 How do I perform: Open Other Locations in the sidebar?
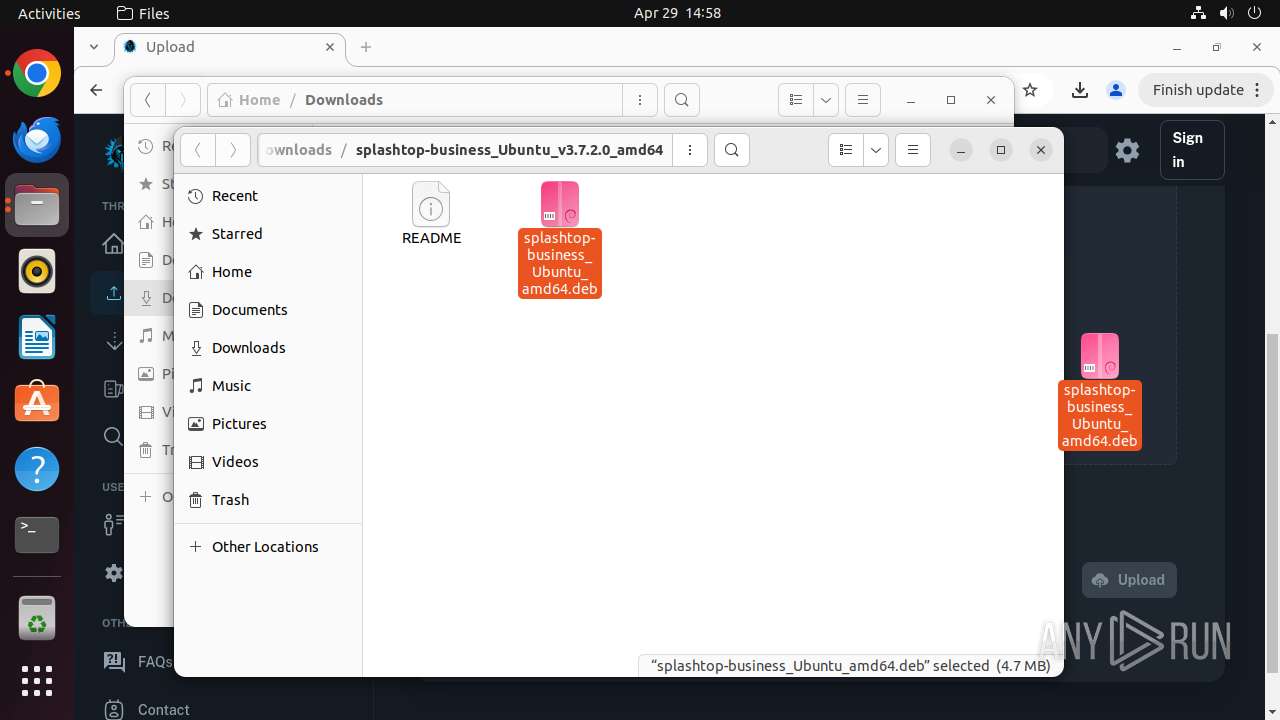coord(268,547)
